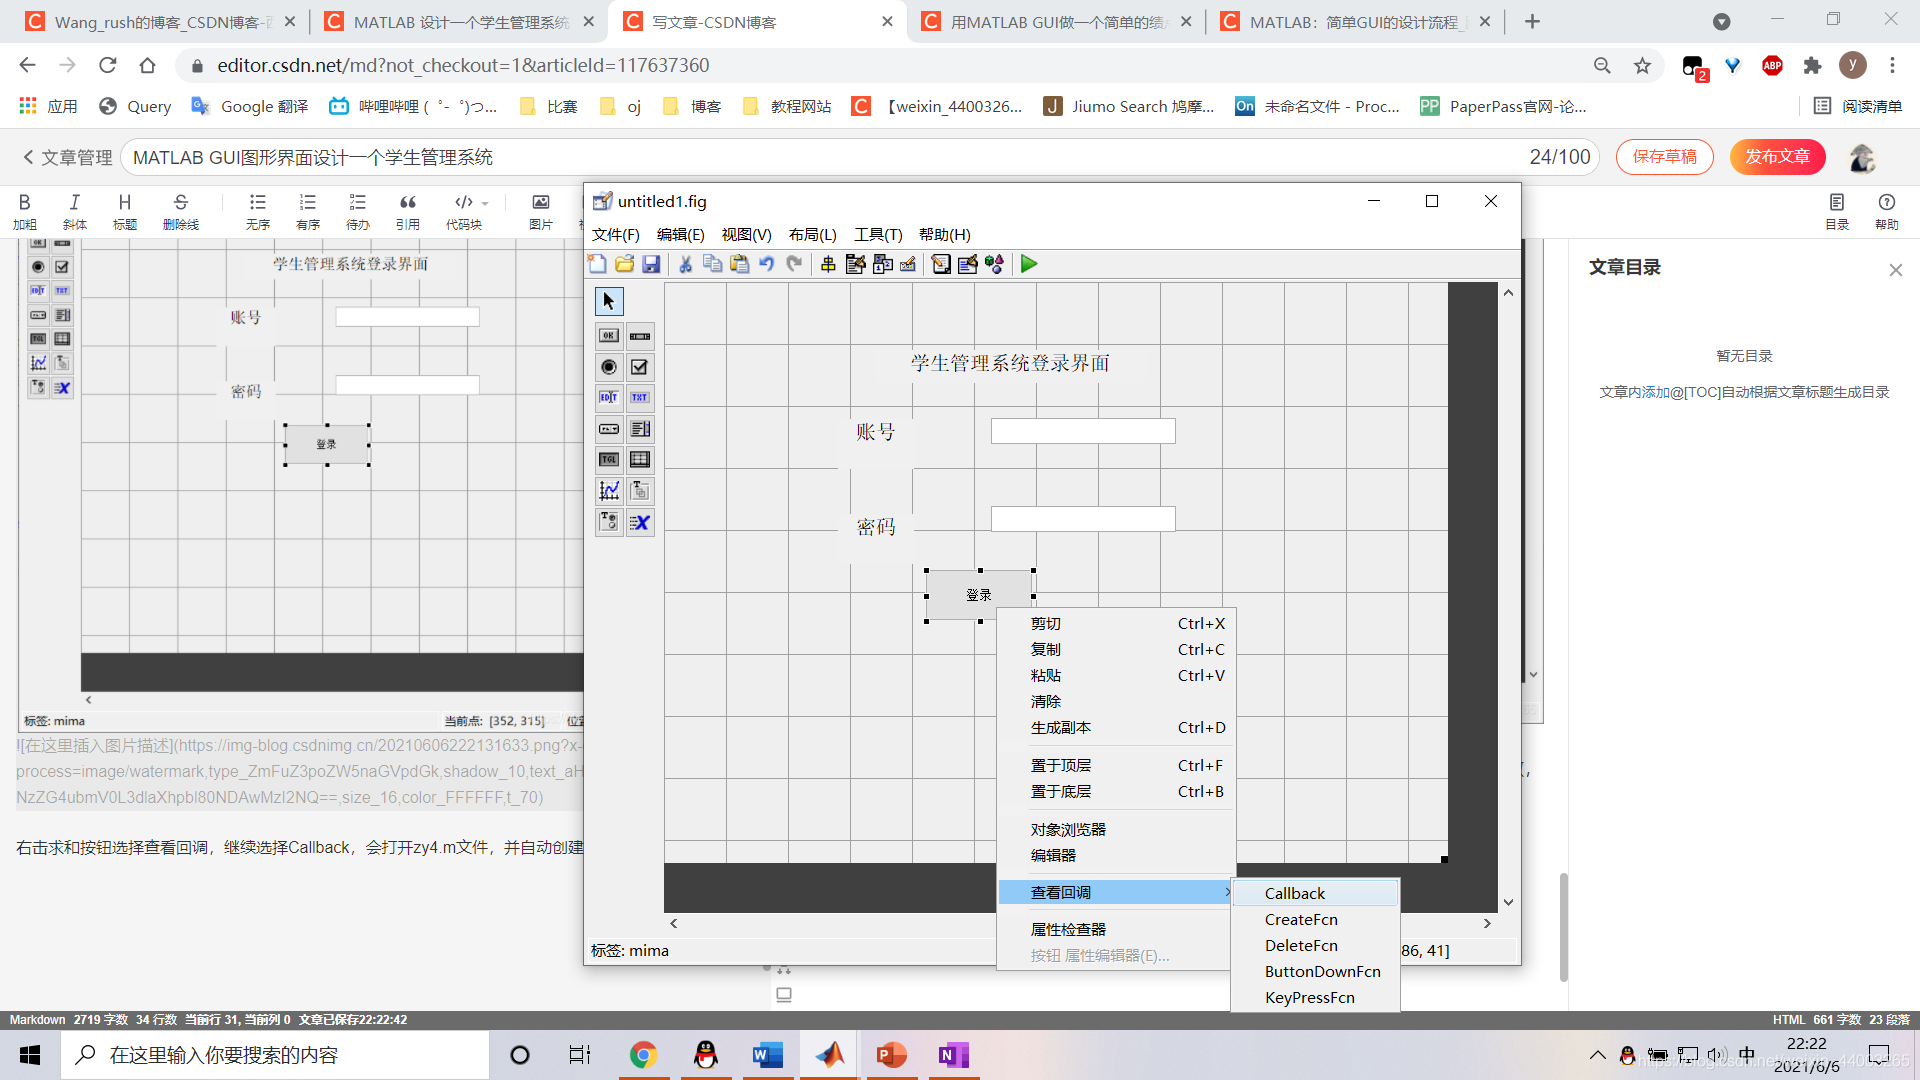
Task: Select the Radio Button component tool
Action: (x=608, y=367)
